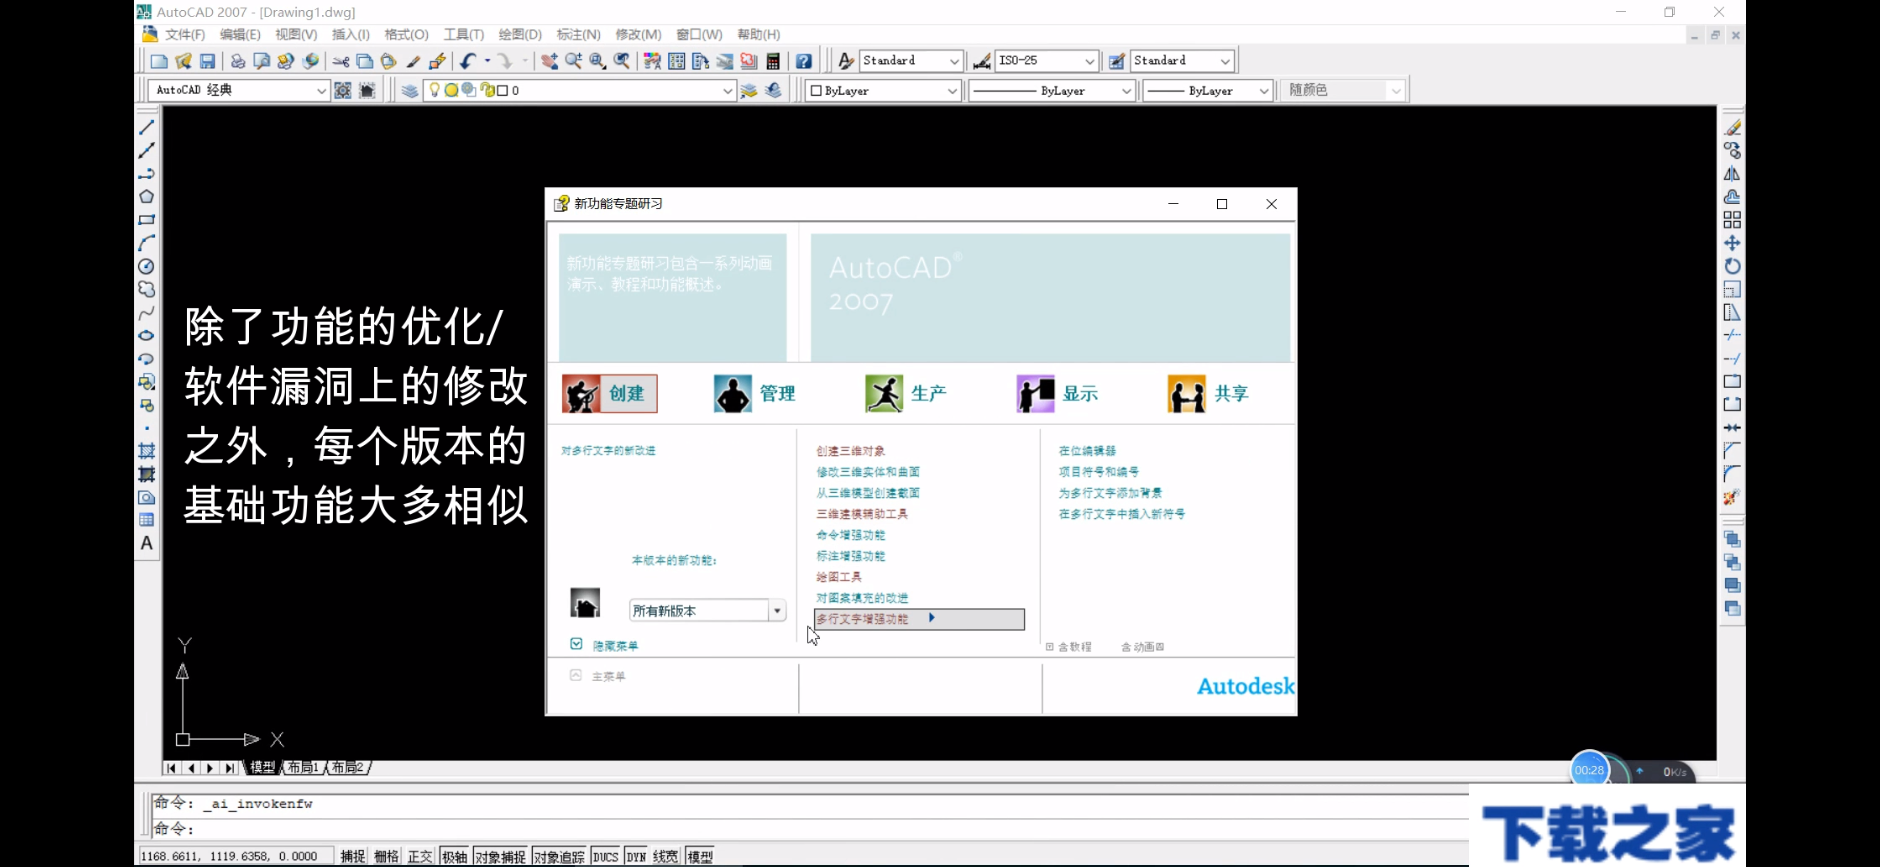Click the Zoom Realtime magnifier icon
The height and width of the screenshot is (867, 1880).
pos(573,61)
